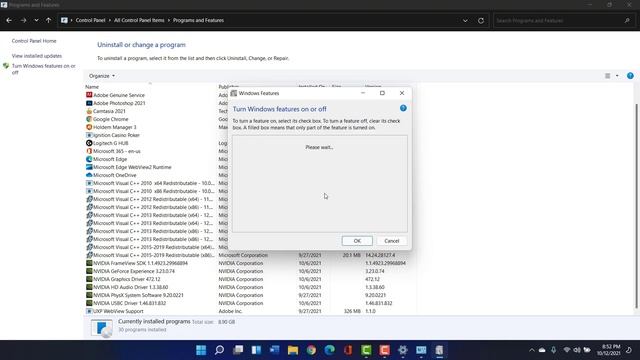Open Microsoft Edge from taskbar

click(329, 350)
